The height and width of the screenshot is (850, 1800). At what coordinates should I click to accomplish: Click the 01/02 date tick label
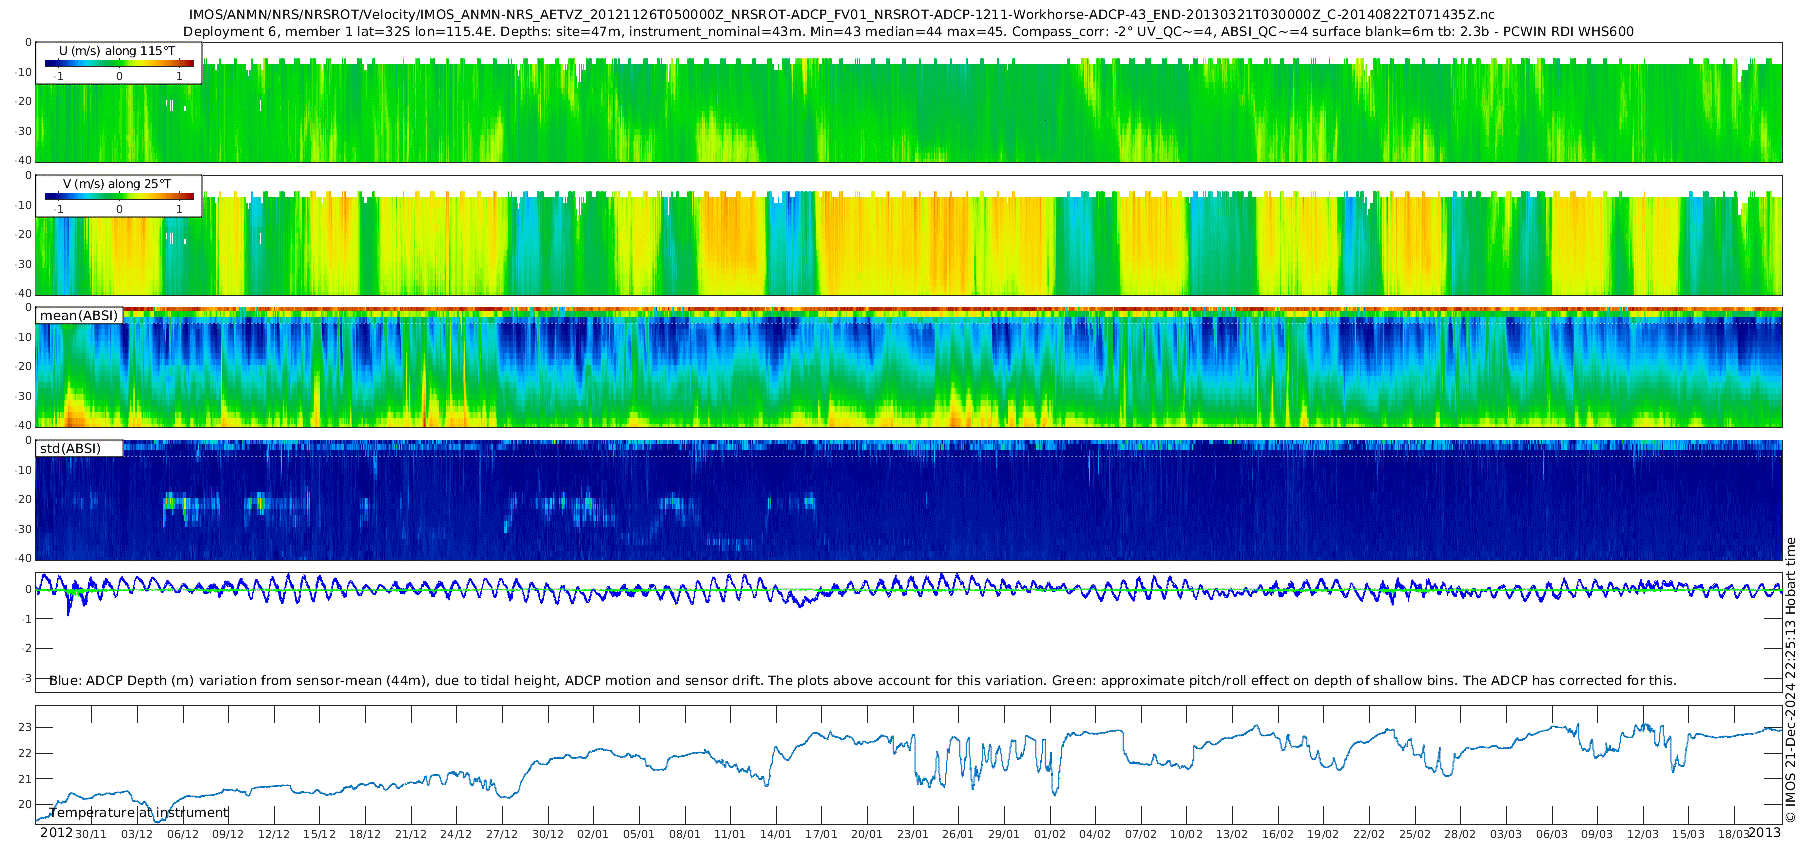1050,834
